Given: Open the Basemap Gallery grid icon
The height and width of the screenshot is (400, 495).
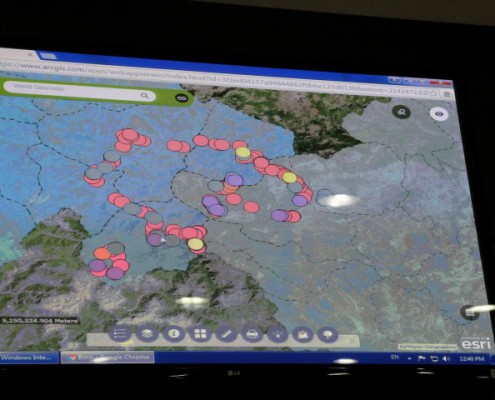Looking at the screenshot, I should [200, 333].
